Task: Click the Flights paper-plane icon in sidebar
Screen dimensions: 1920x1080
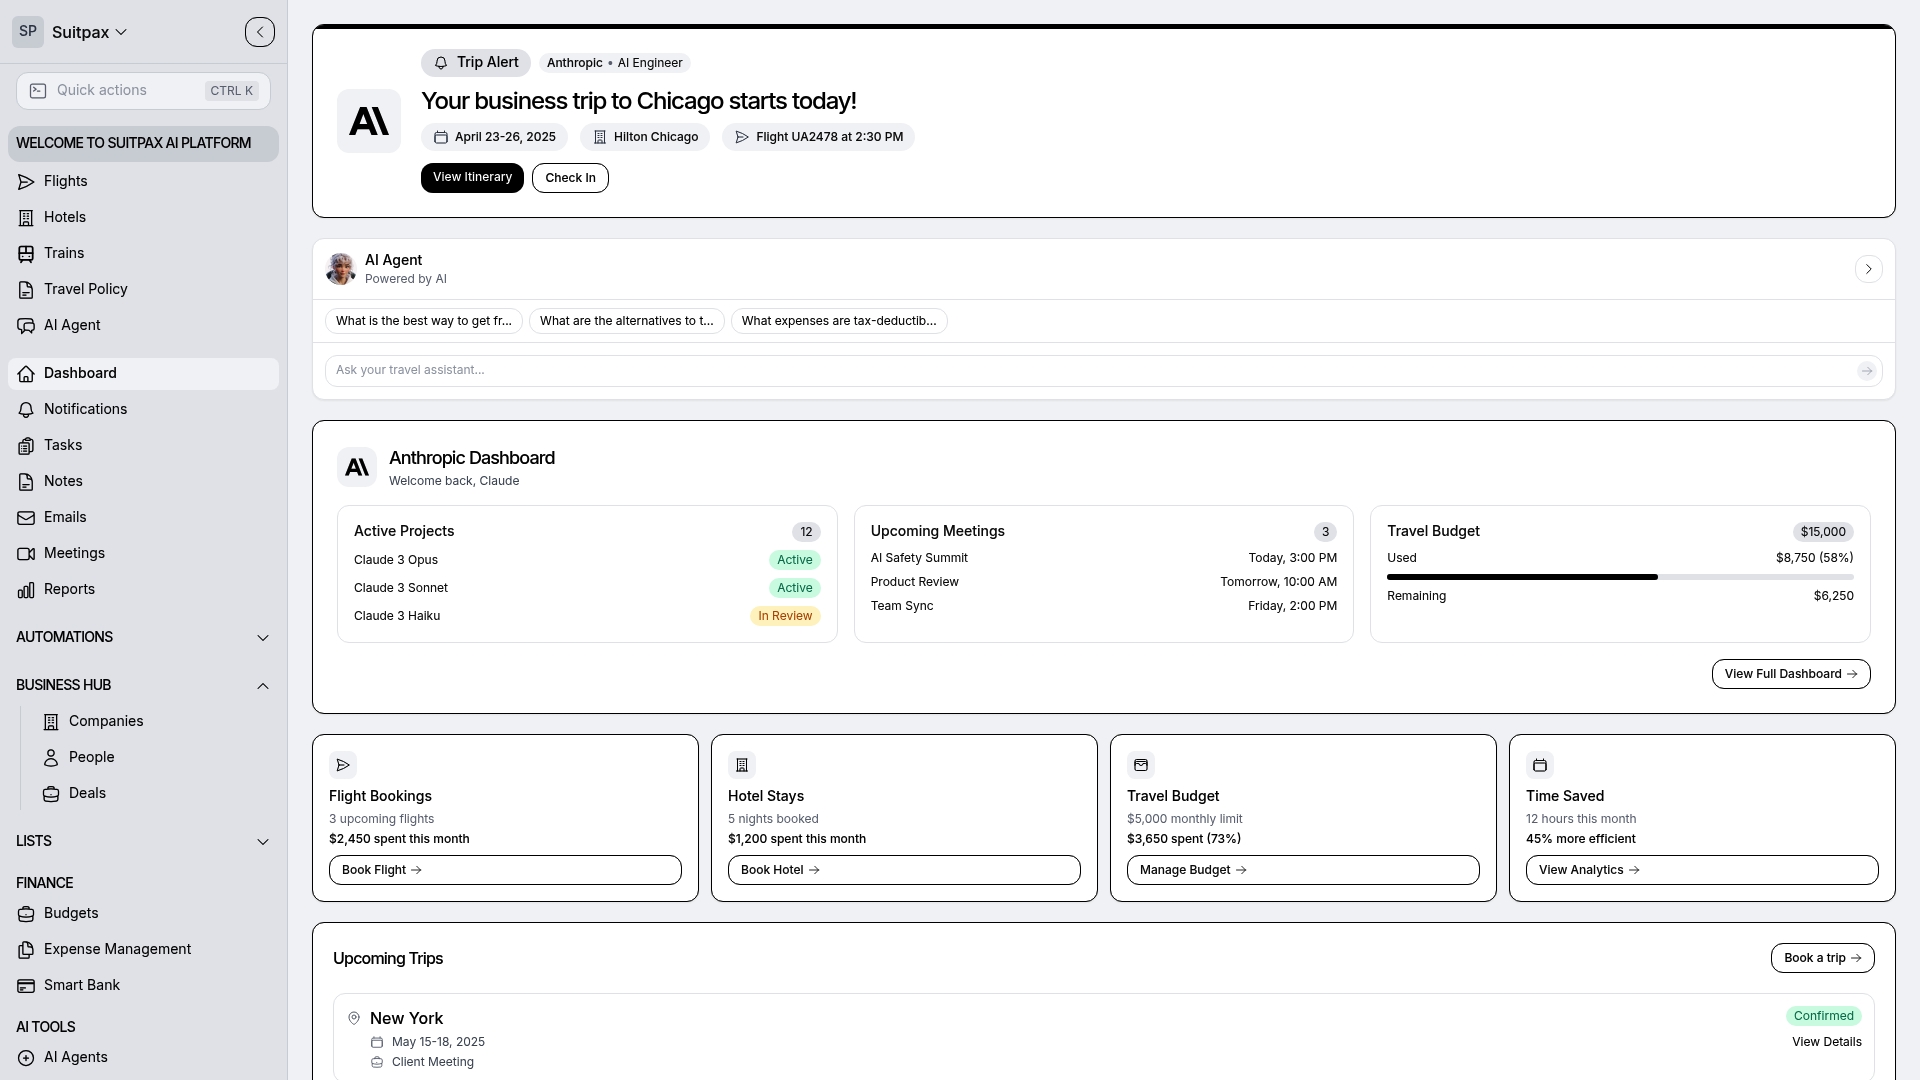Action: click(x=26, y=182)
